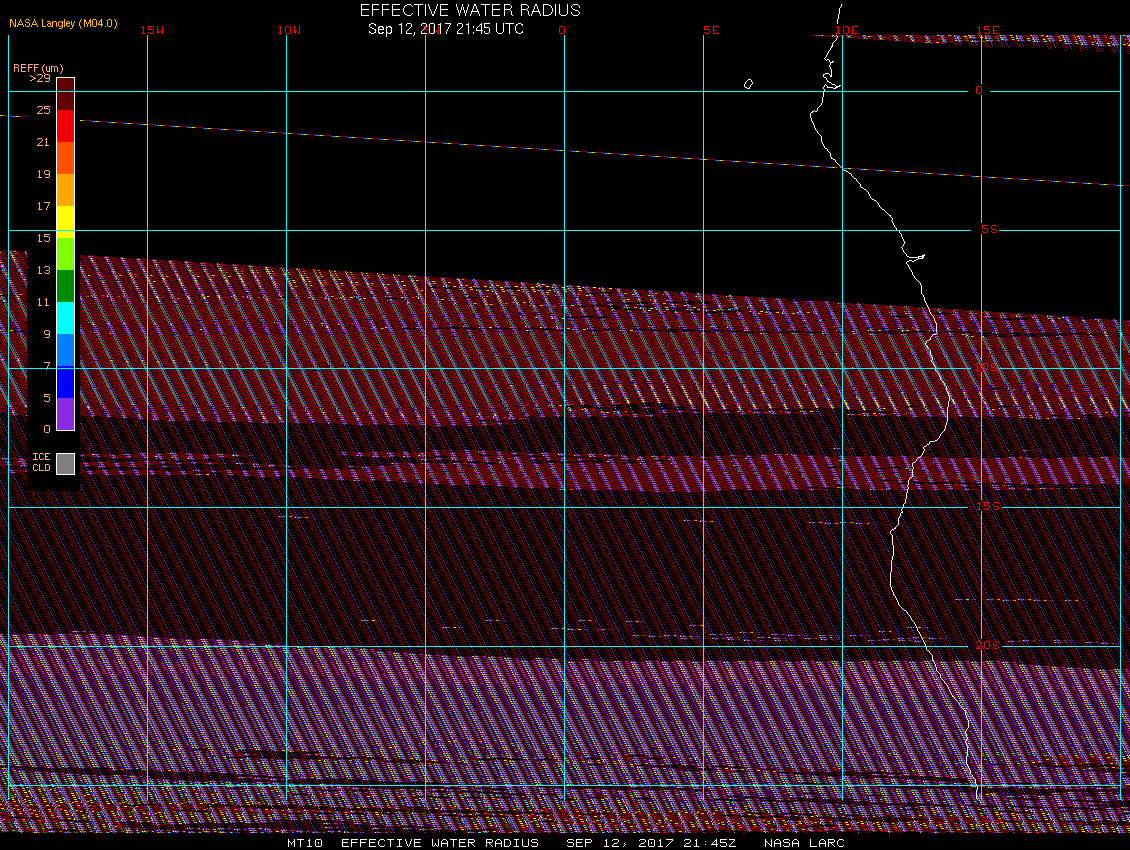Select the '>29' legend value
This screenshot has width=1130, height=850.
(40, 78)
